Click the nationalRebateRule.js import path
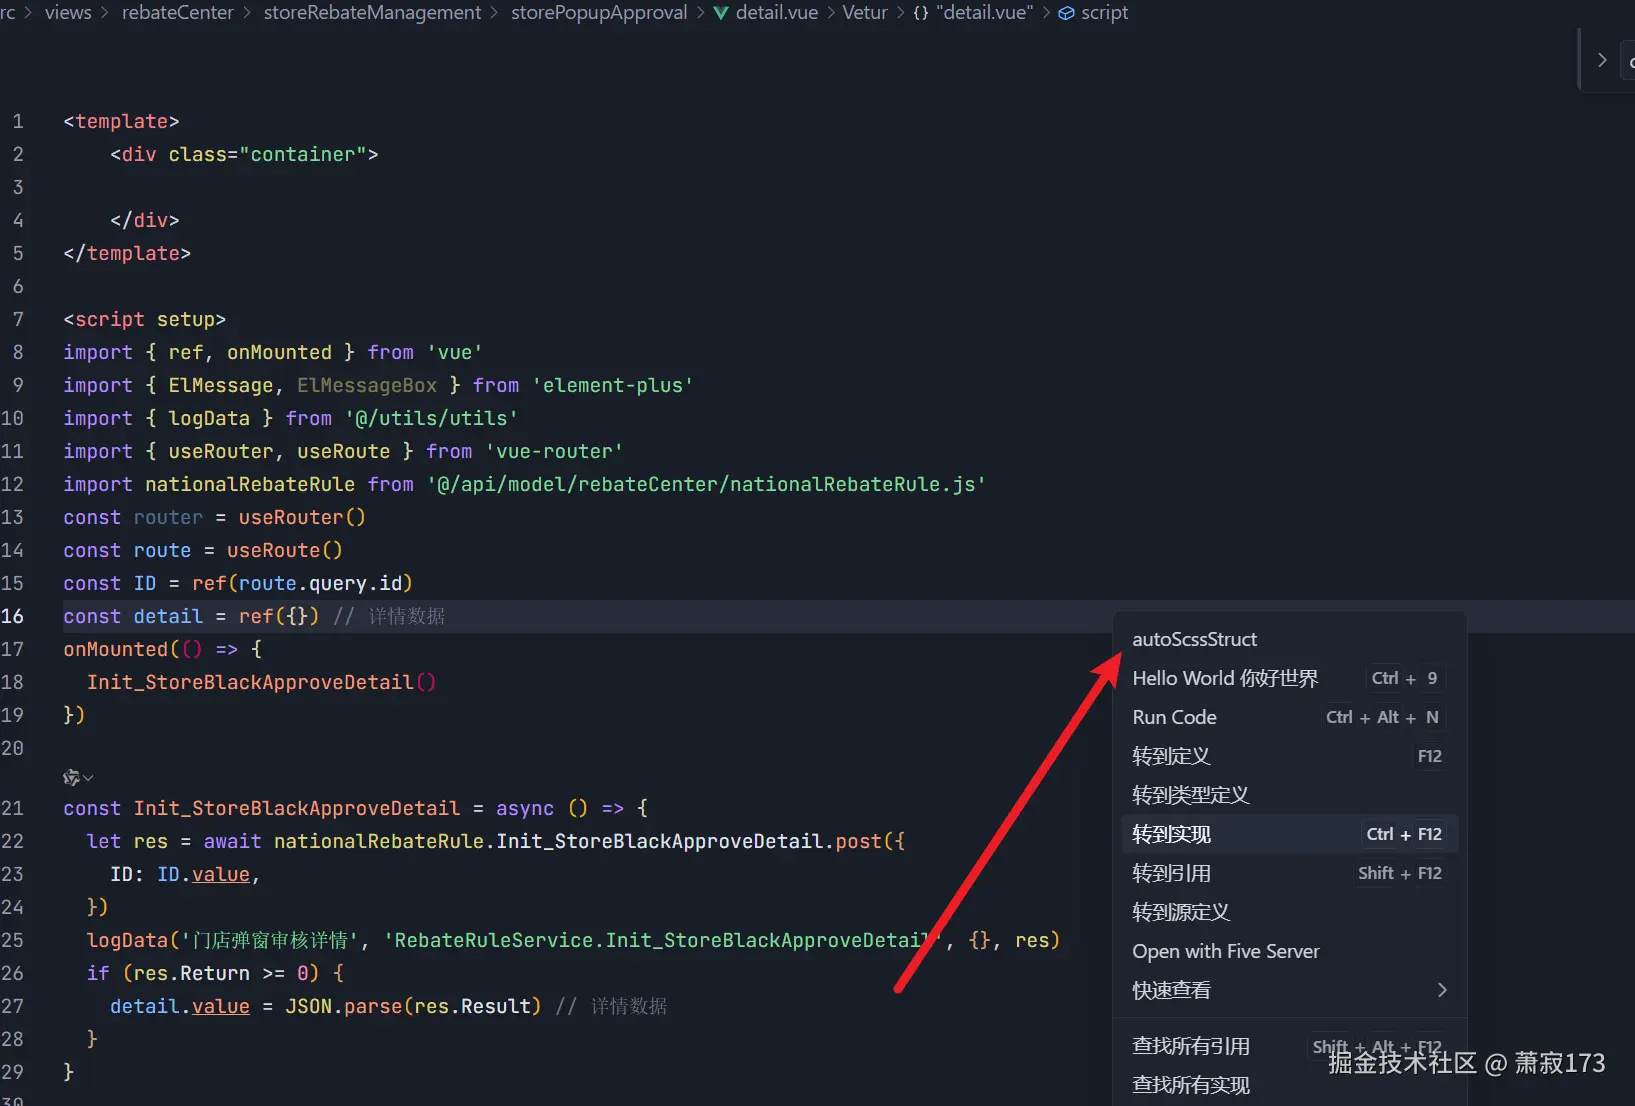 tap(706, 484)
